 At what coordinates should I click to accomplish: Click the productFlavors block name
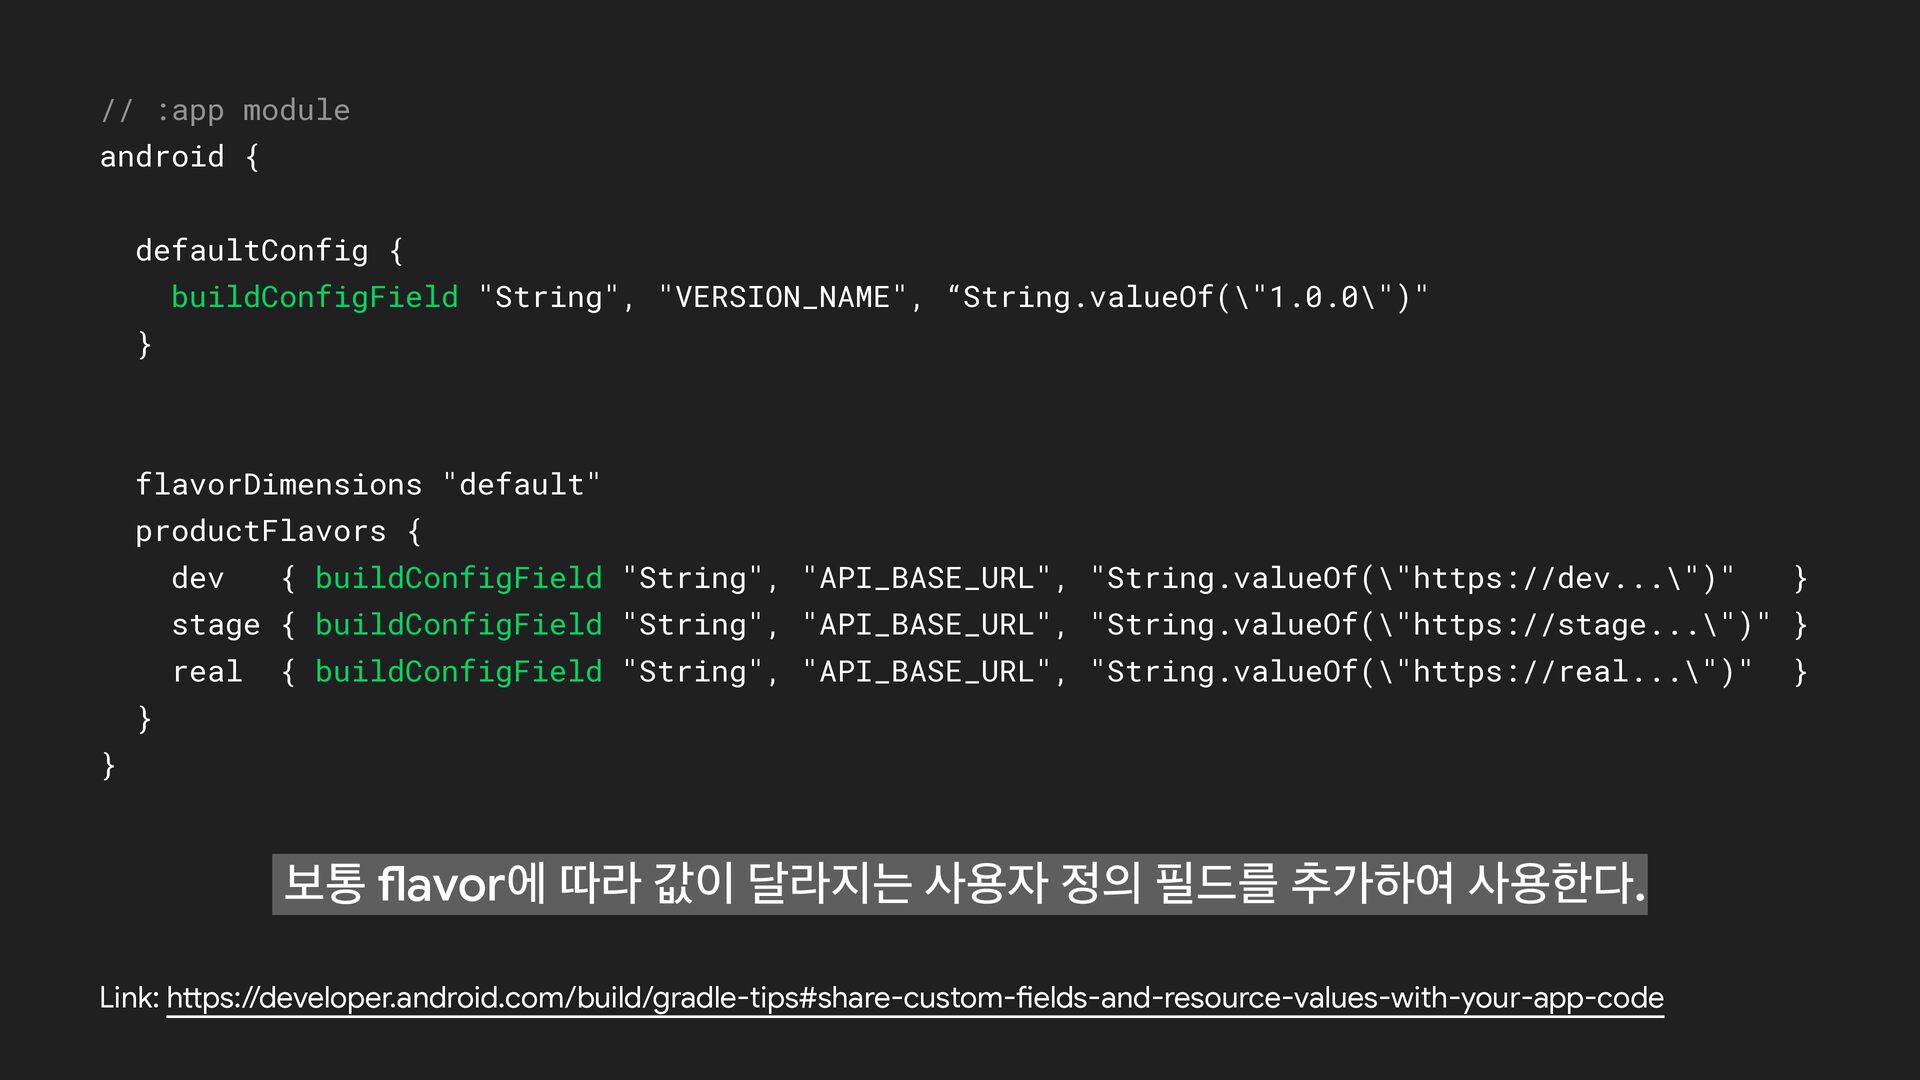pos(260,531)
